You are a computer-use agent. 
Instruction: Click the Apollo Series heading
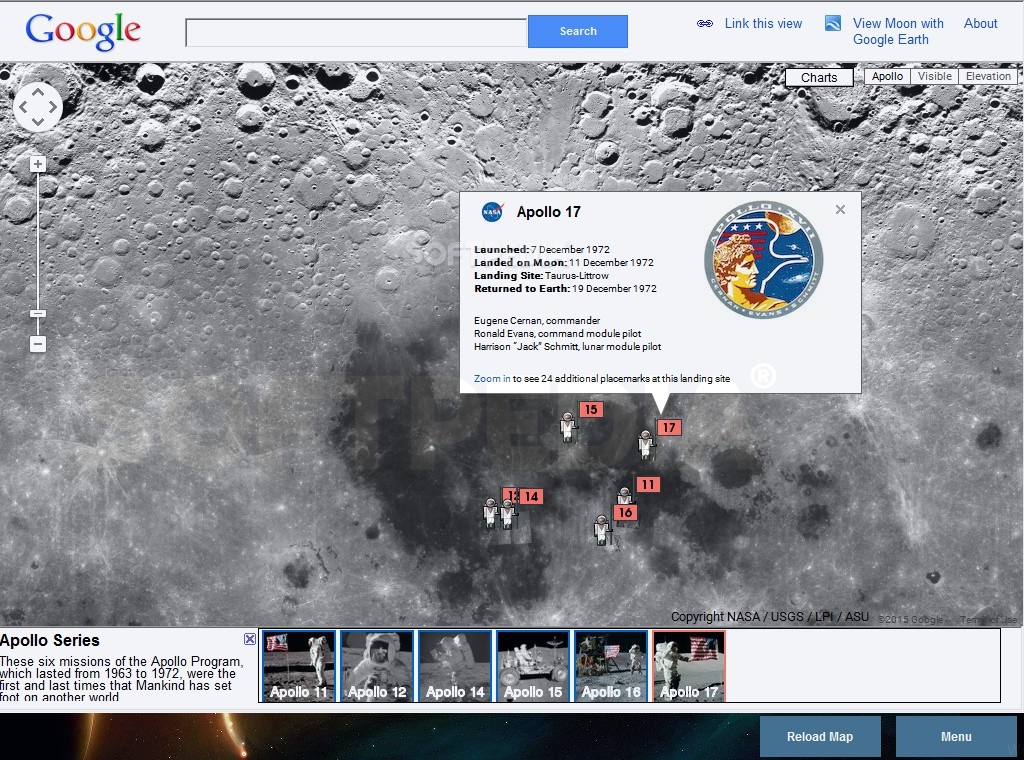pos(50,640)
